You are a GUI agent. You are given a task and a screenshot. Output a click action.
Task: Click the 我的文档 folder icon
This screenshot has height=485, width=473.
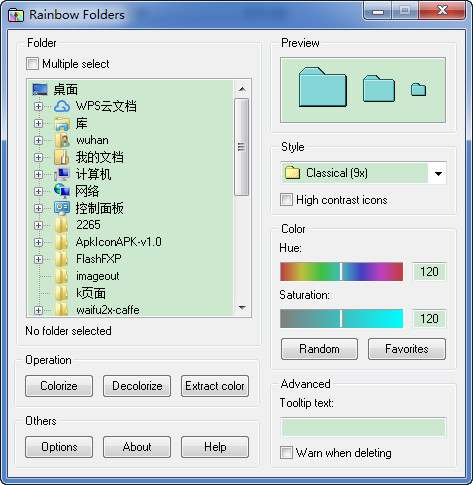coord(62,157)
